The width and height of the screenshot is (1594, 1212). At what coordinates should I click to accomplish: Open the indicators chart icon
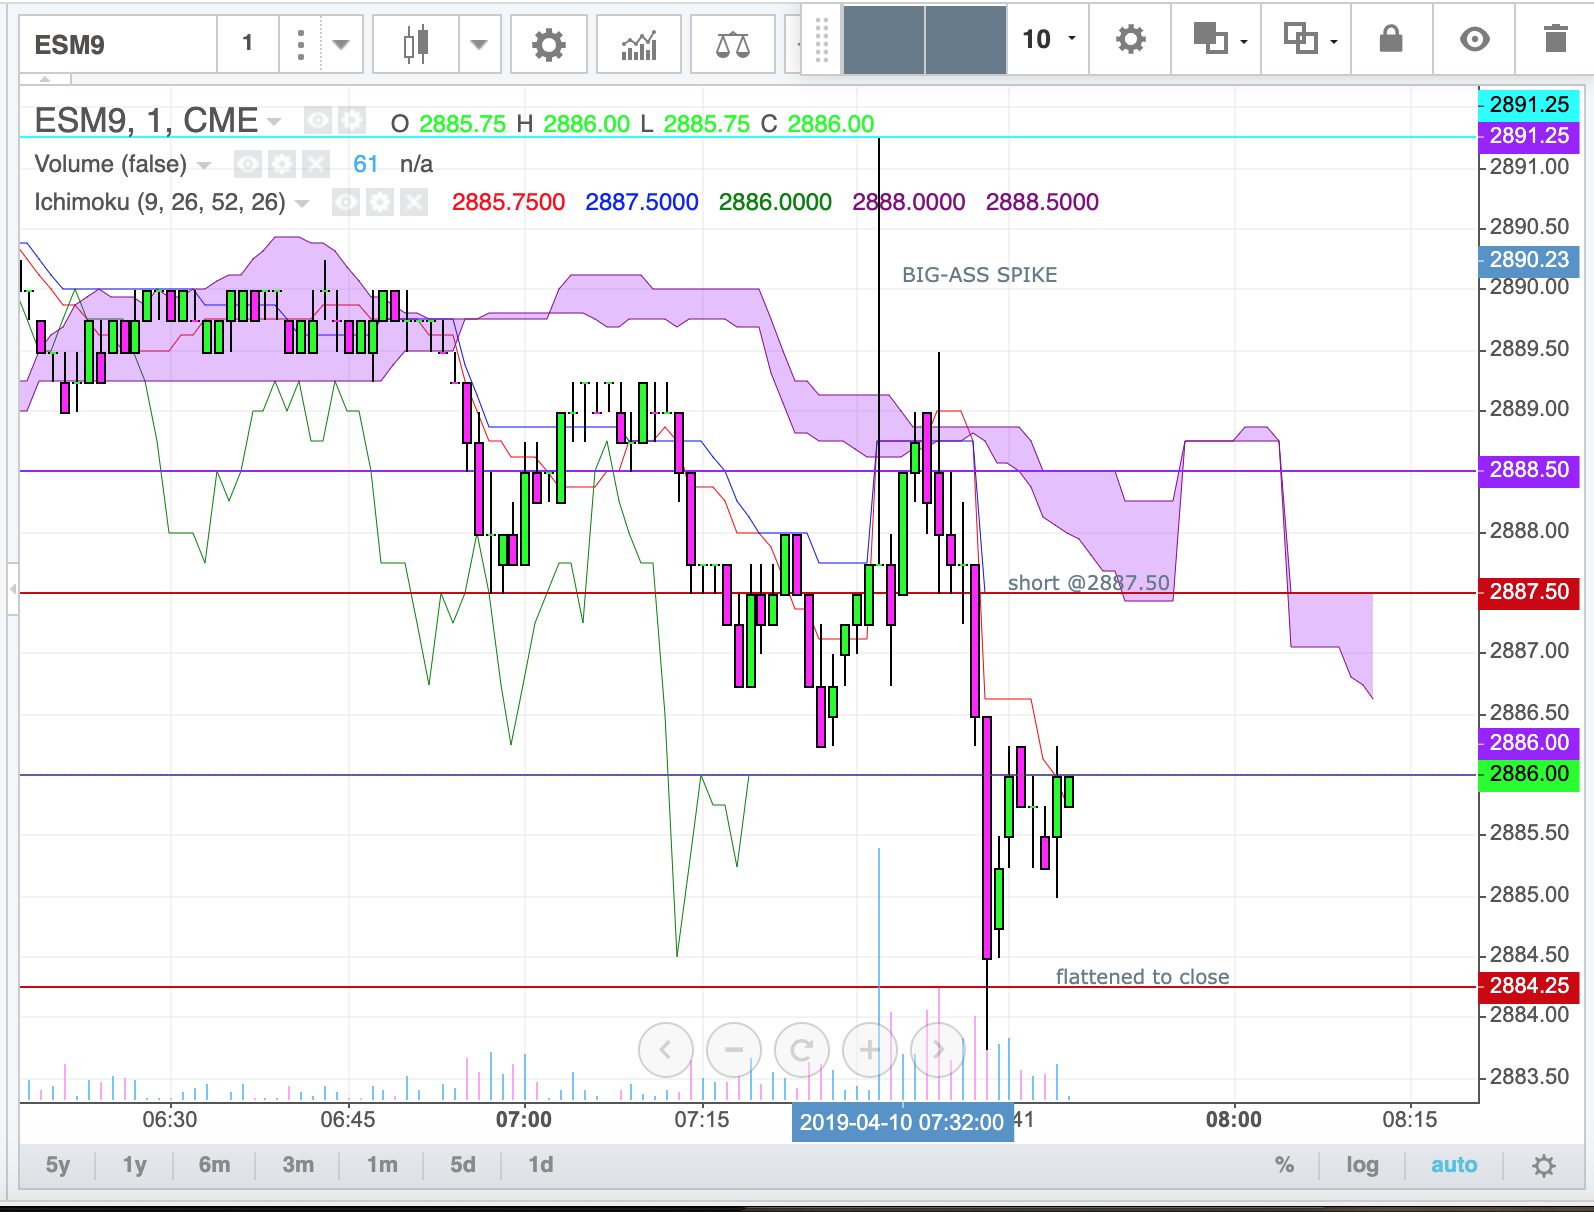pyautogui.click(x=639, y=44)
